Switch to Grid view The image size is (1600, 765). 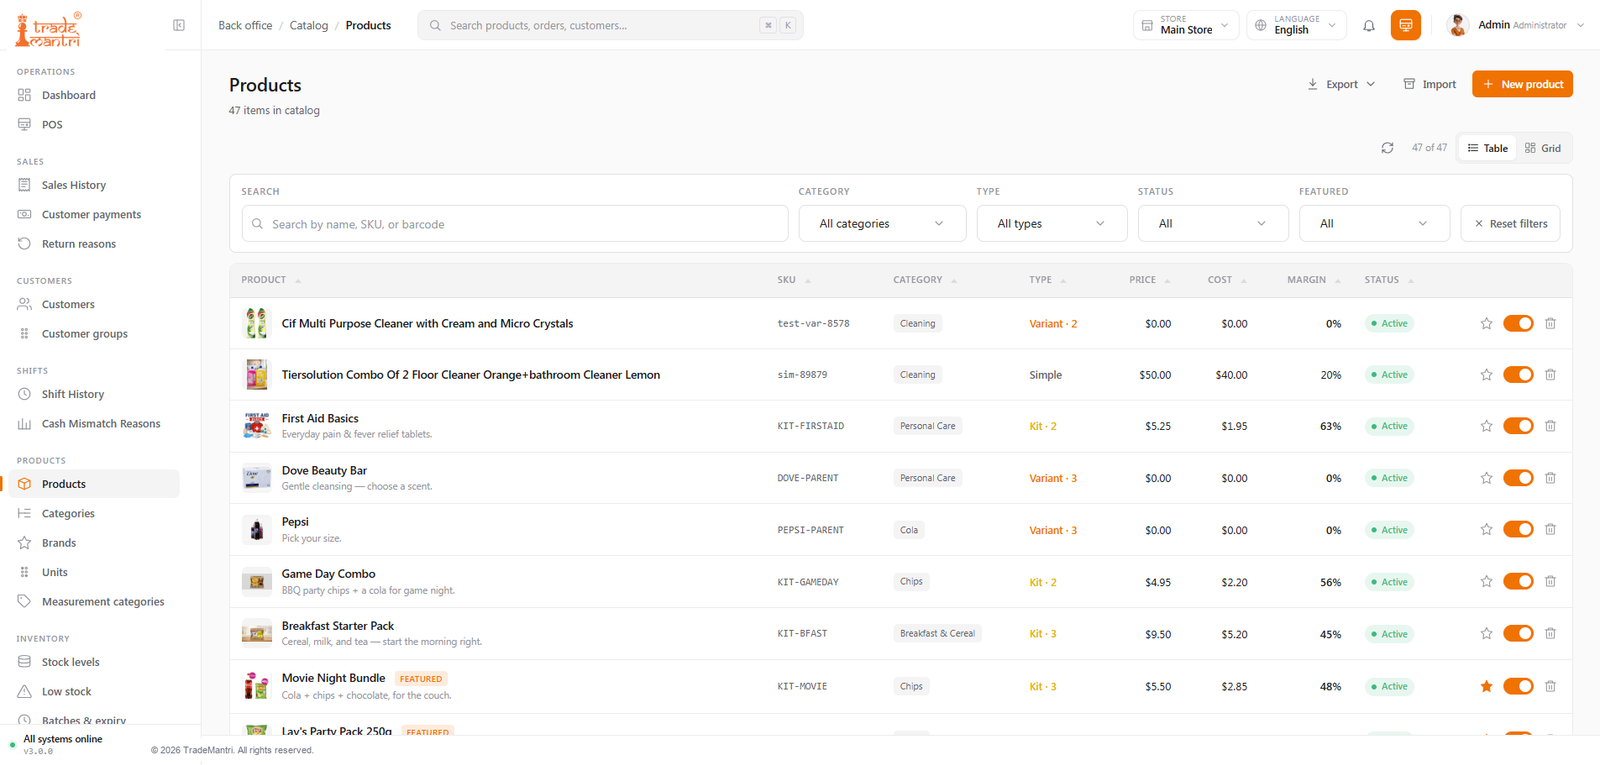(x=1543, y=148)
